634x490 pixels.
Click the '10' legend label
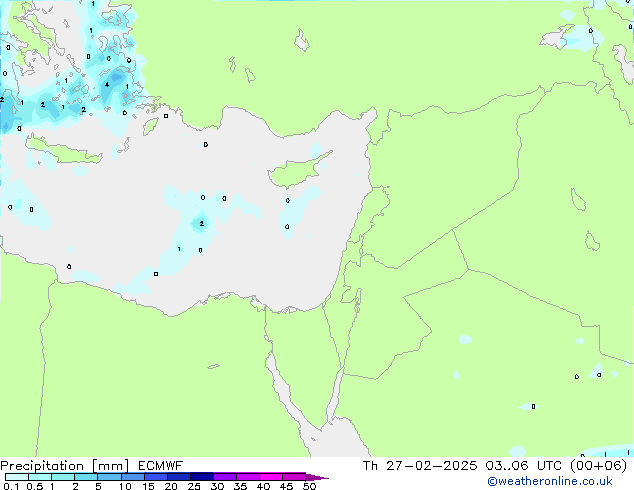125,486
